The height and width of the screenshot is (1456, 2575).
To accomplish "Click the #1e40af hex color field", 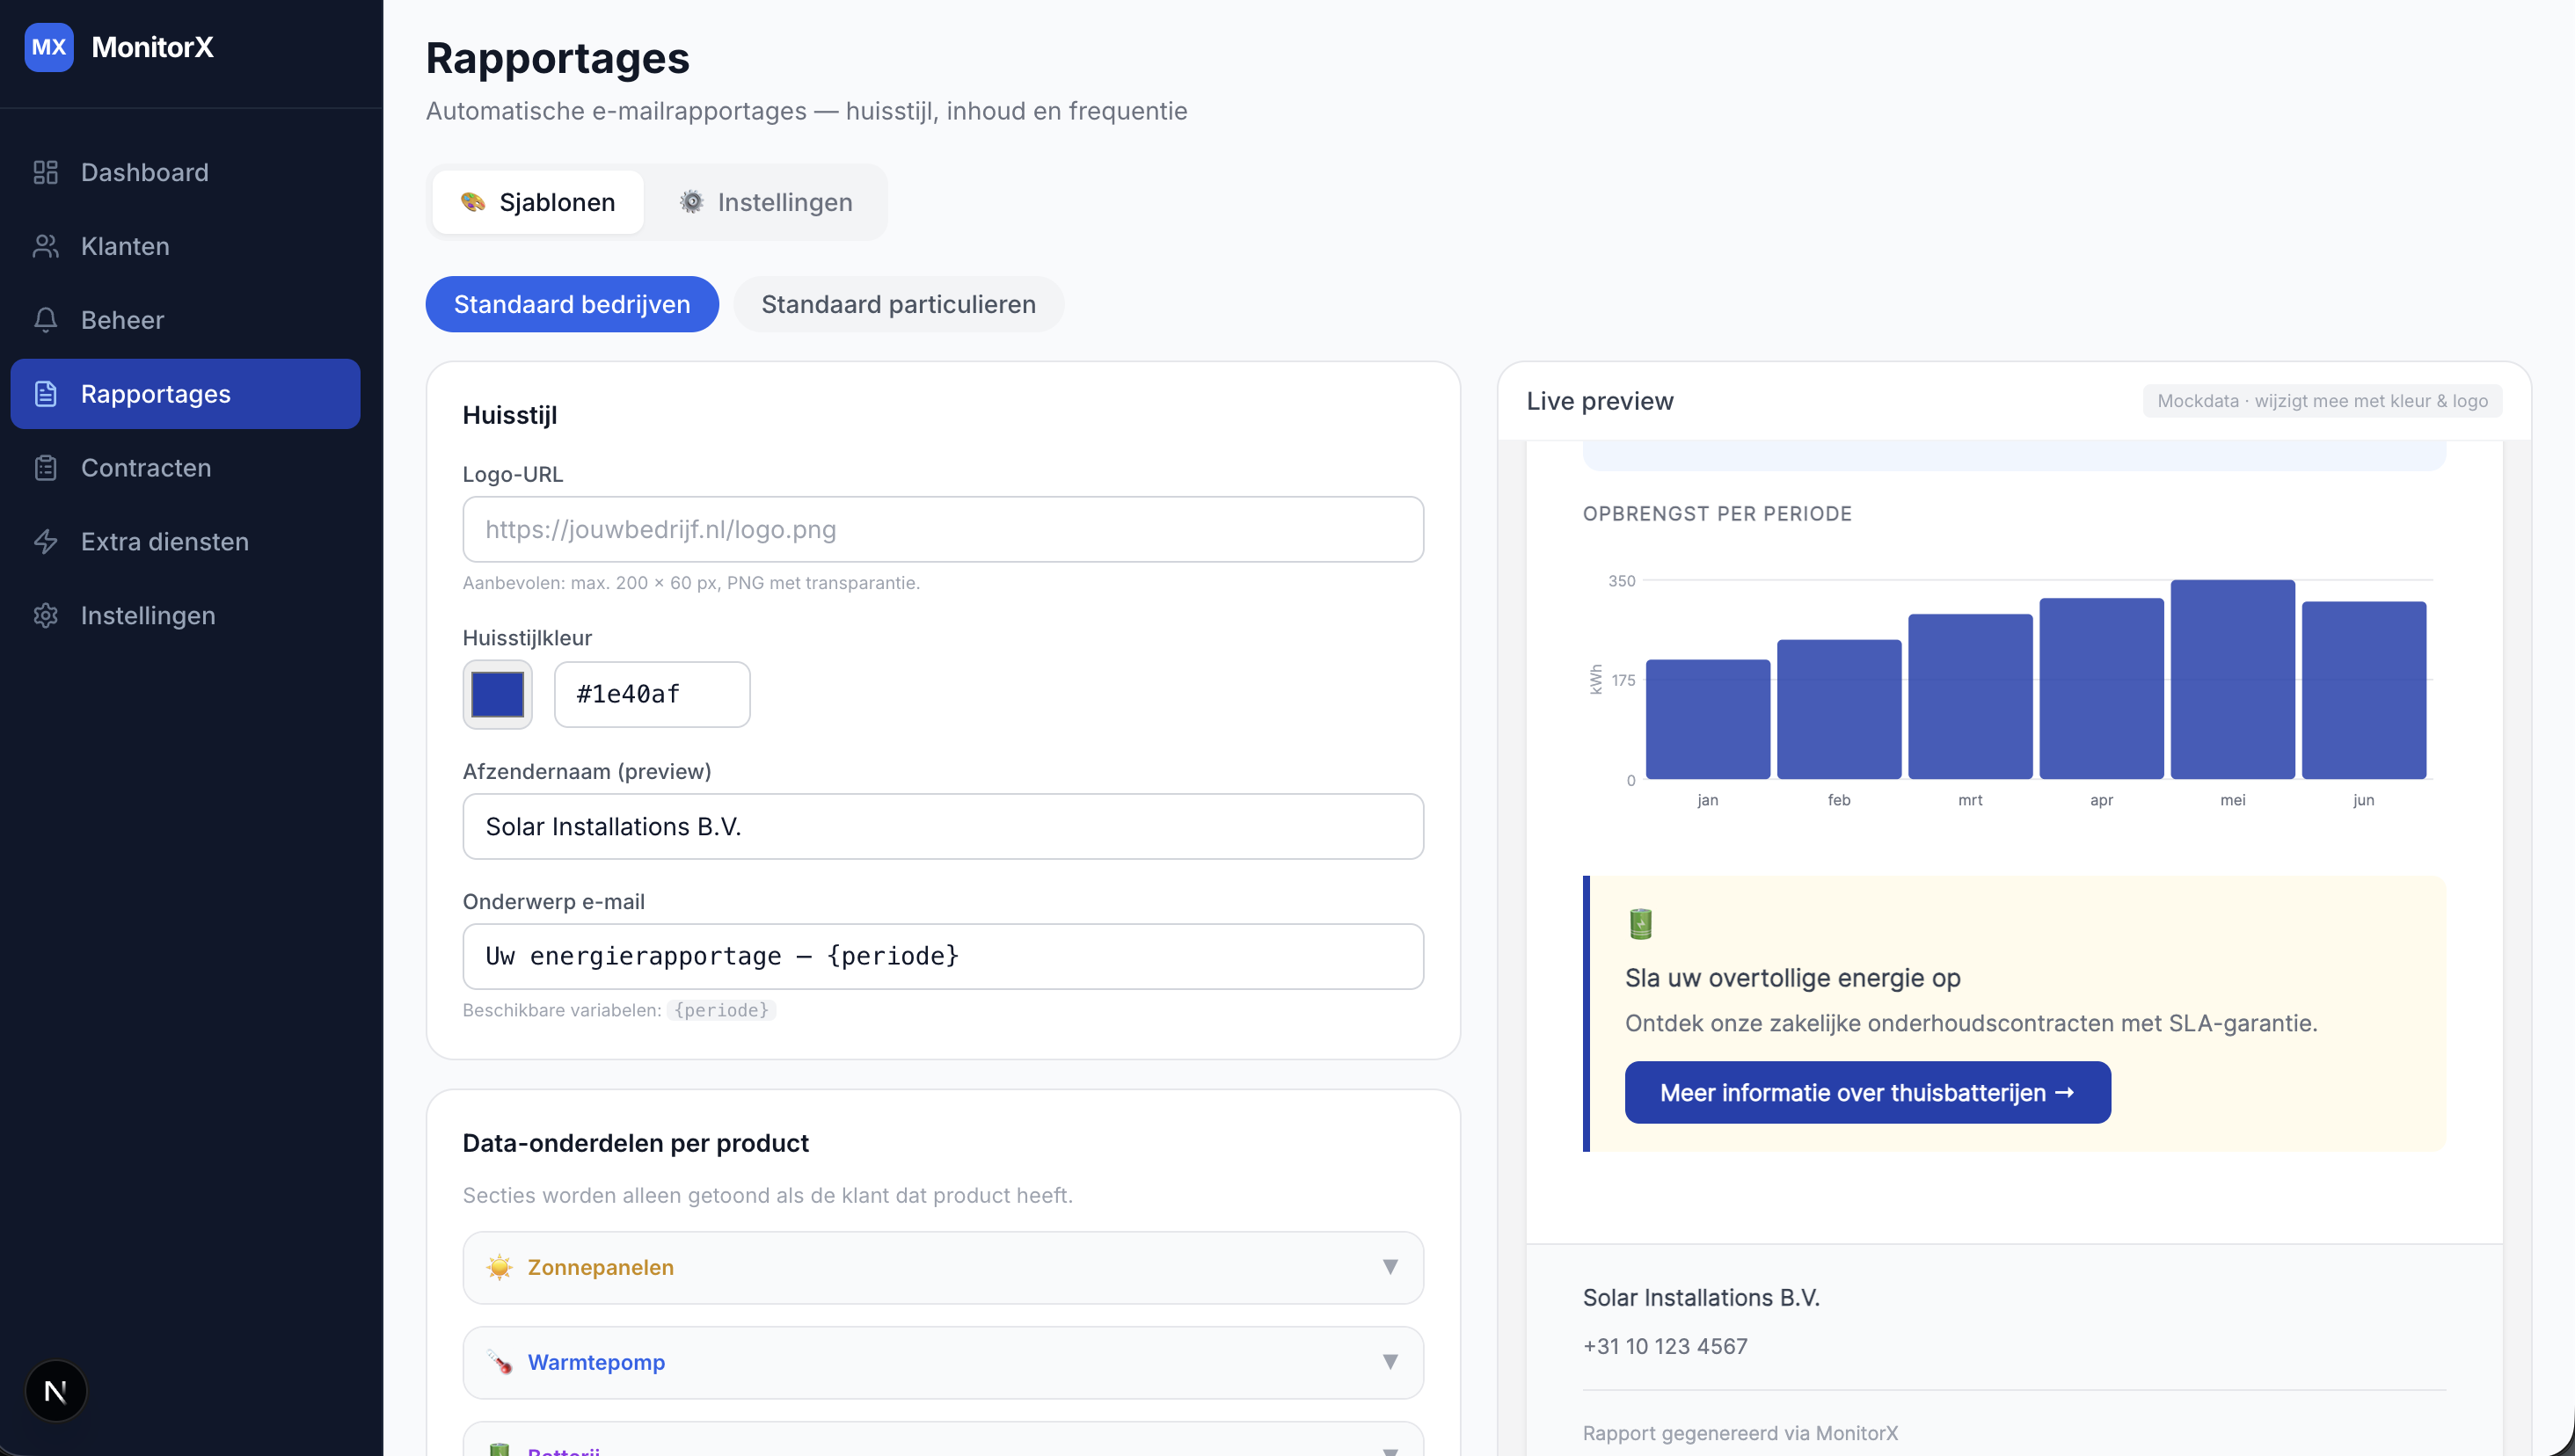I will [x=652, y=694].
